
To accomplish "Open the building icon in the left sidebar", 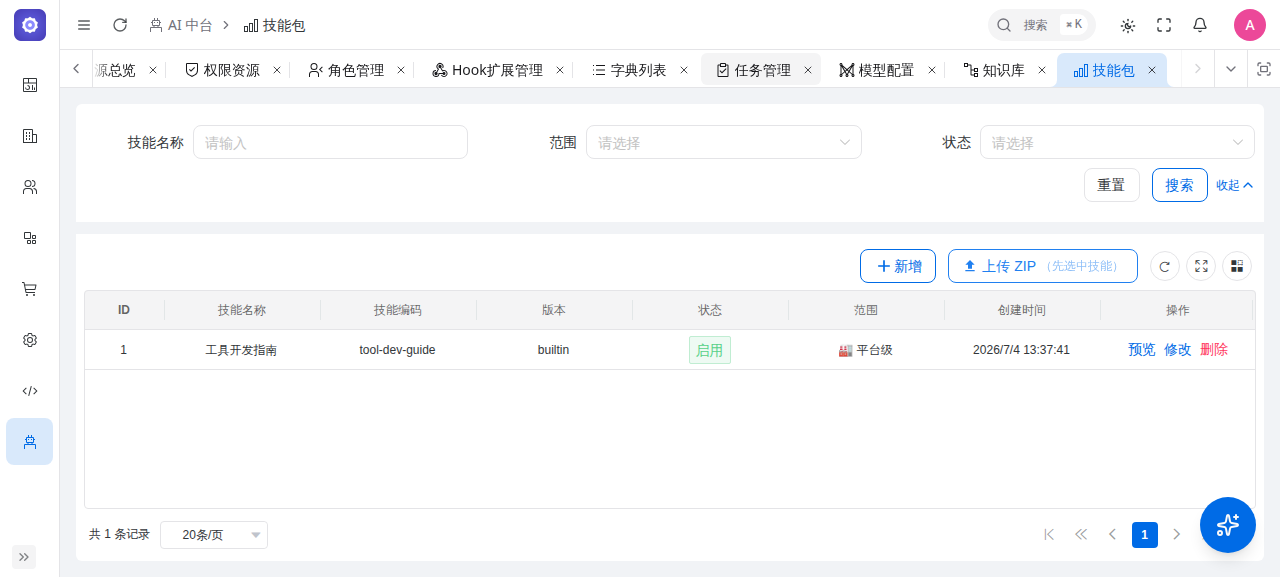I will [x=30, y=136].
